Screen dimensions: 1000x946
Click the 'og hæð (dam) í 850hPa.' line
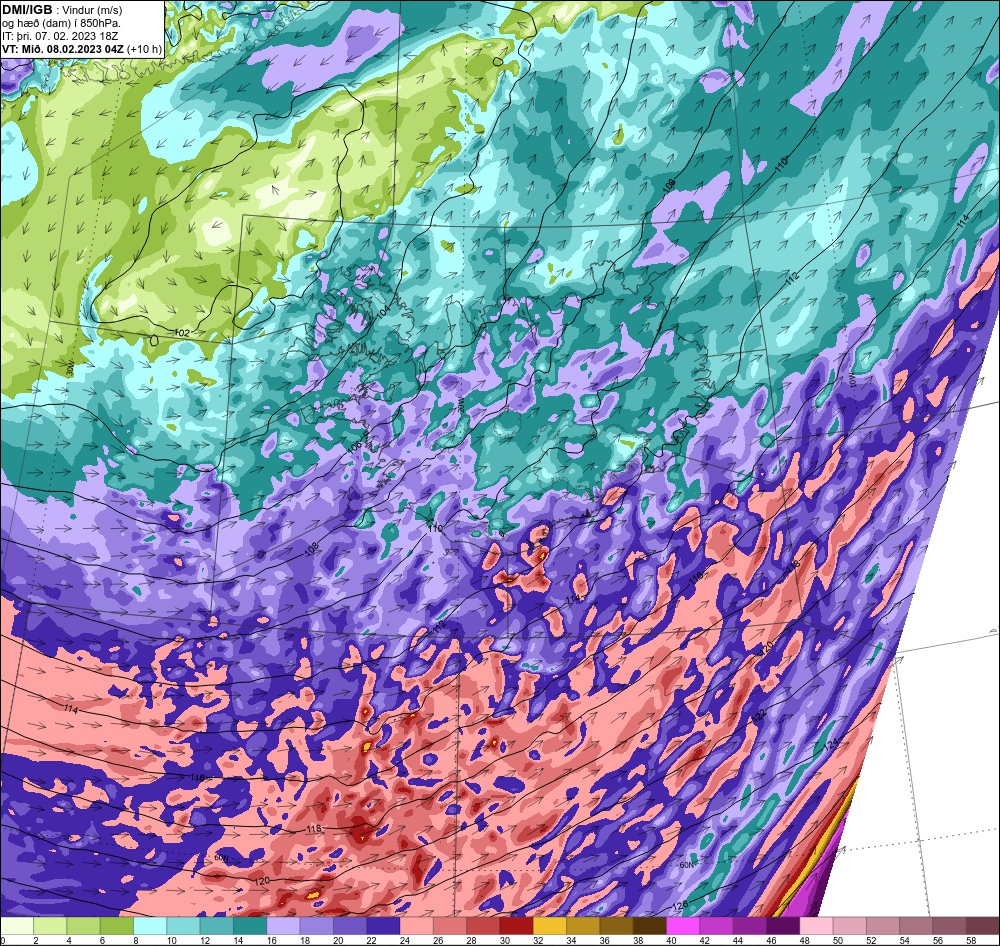pos(61,23)
